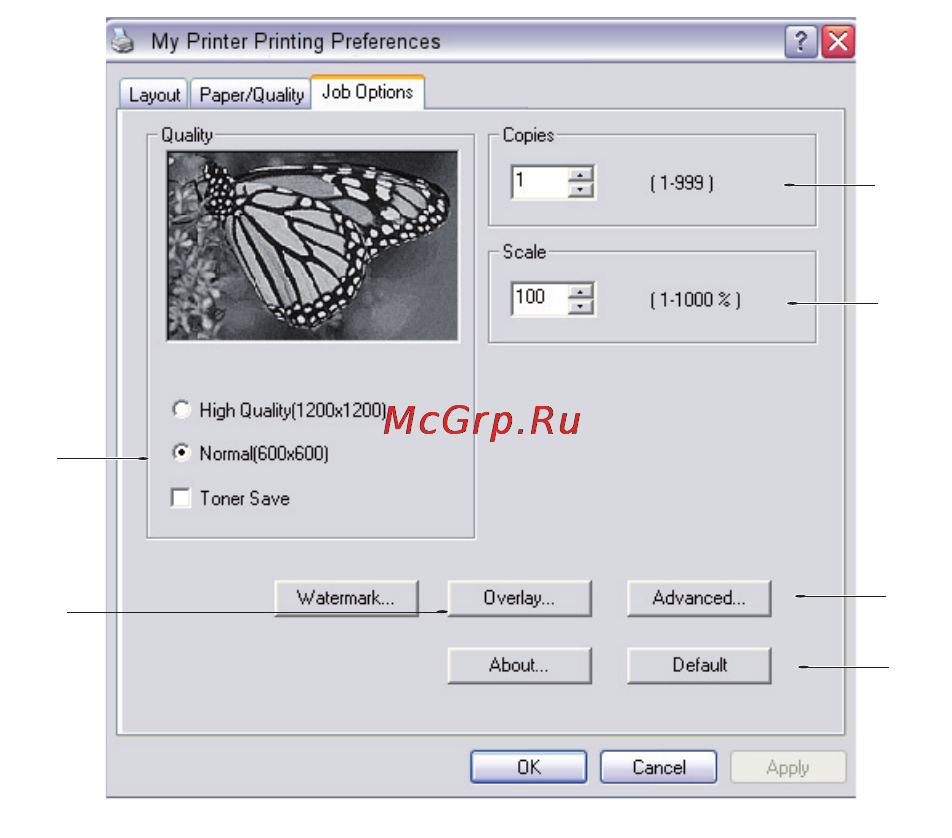Cancel the printing preferences dialog
Image resolution: width=952 pixels, height=838 pixels.
pyautogui.click(x=658, y=767)
